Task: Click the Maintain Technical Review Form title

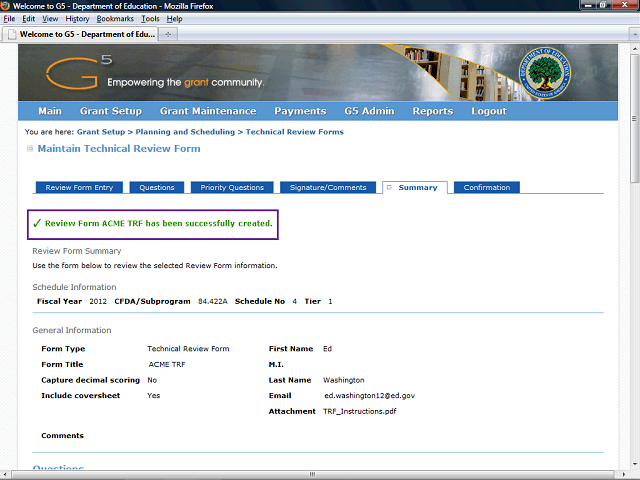Action: tap(119, 149)
